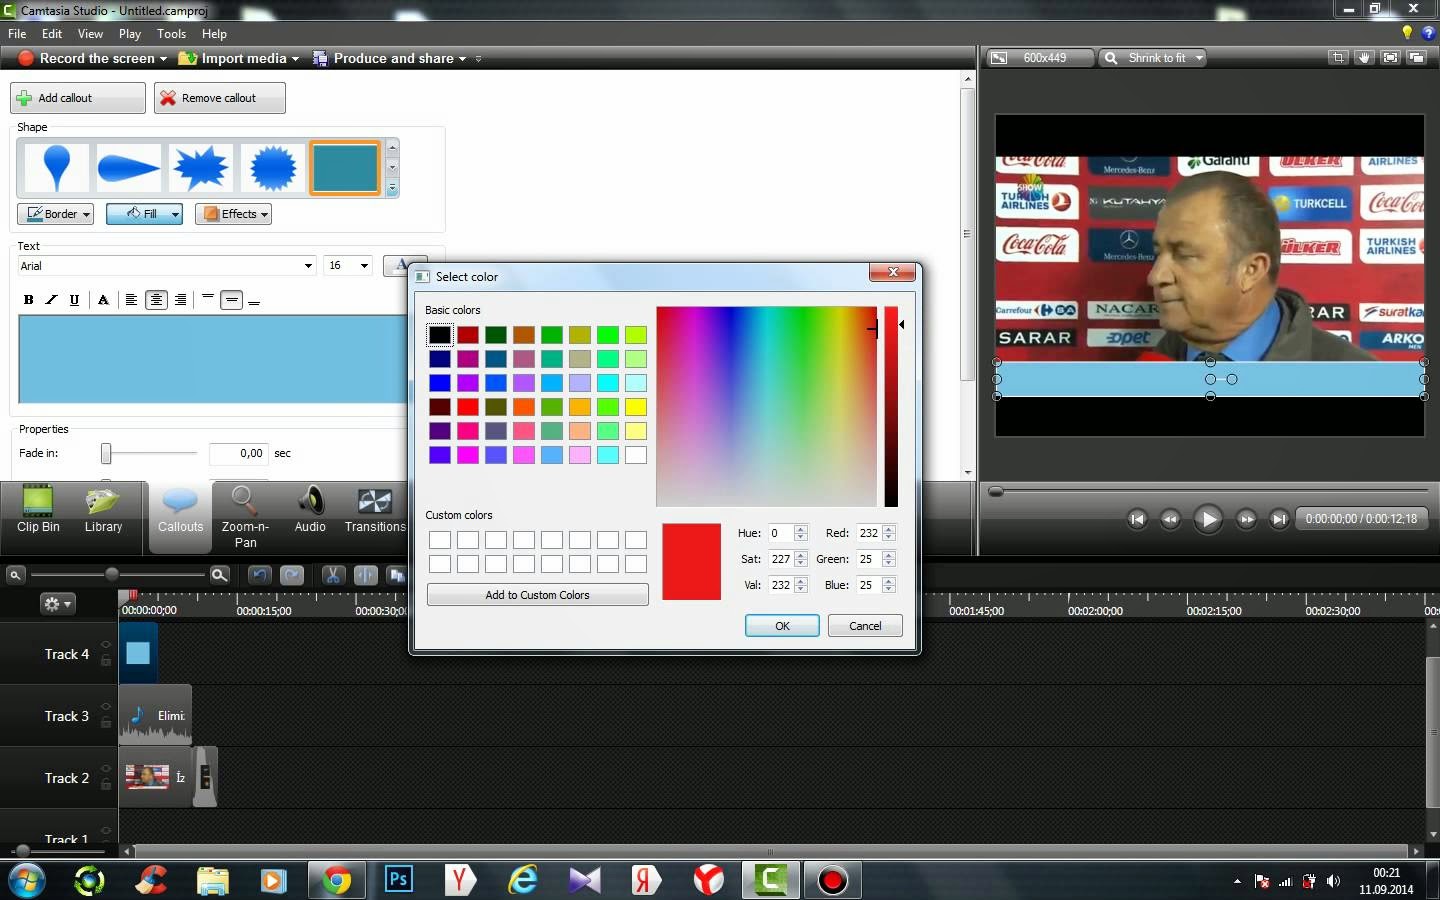
Task: Play the preview video
Action: [x=1208, y=519]
